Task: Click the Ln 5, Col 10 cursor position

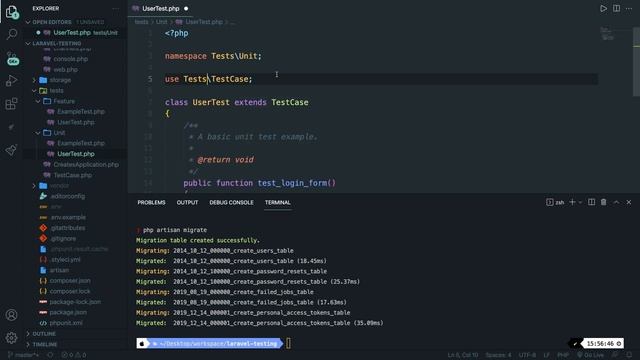Action: [x=463, y=355]
